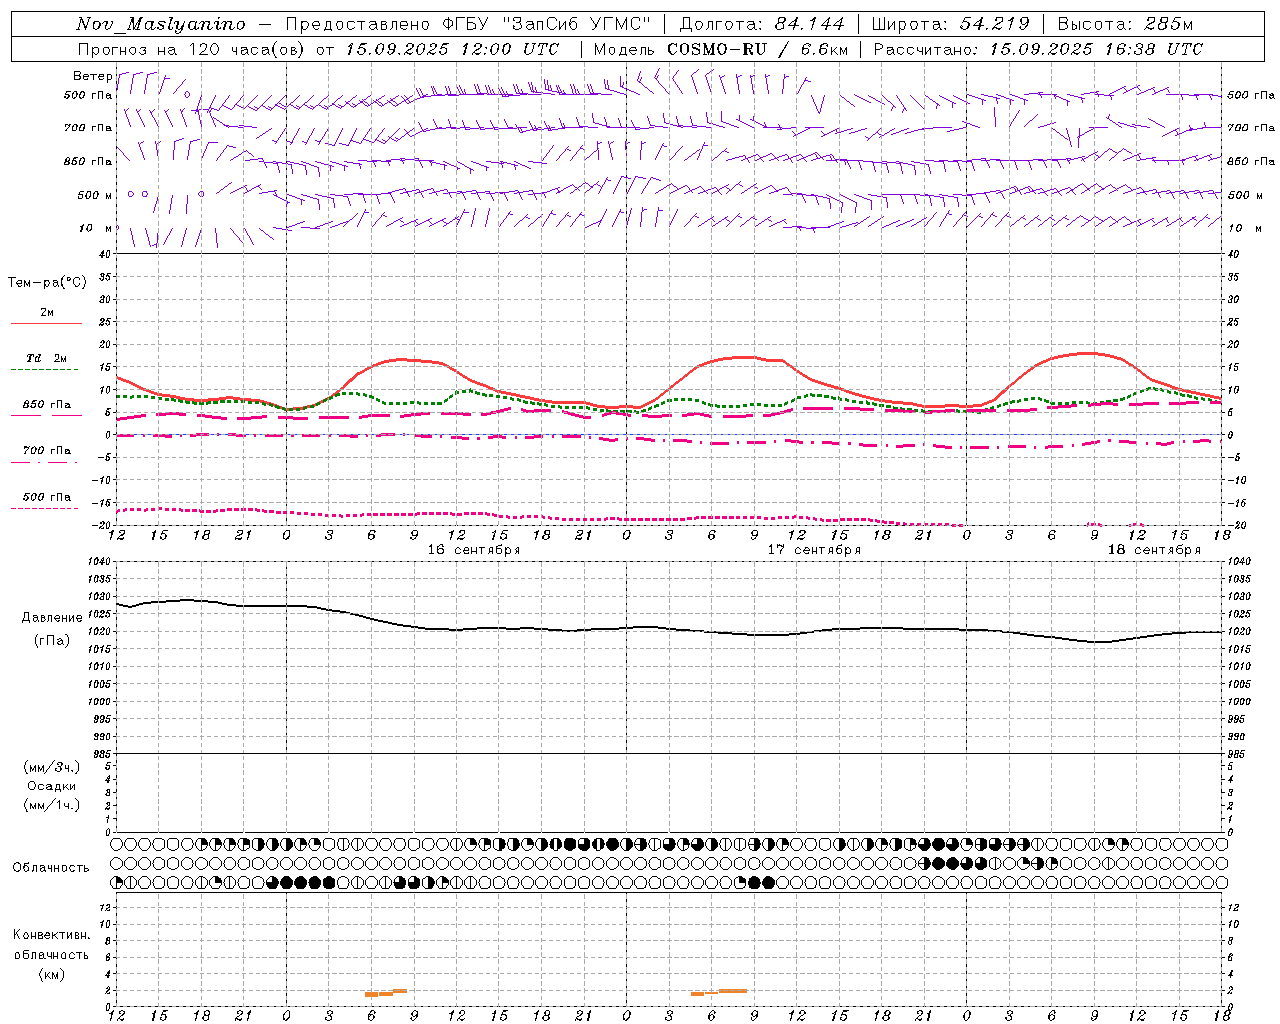Click the 17 сентября date label
1280x1024 pixels.
pos(814,550)
